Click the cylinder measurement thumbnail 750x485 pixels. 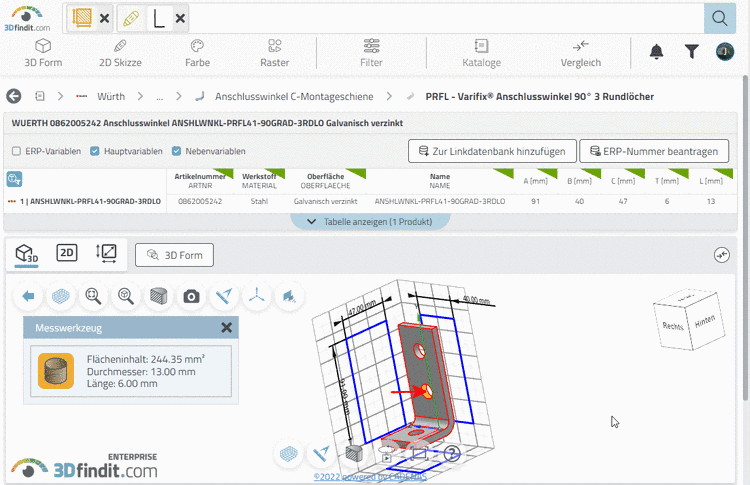[56, 371]
